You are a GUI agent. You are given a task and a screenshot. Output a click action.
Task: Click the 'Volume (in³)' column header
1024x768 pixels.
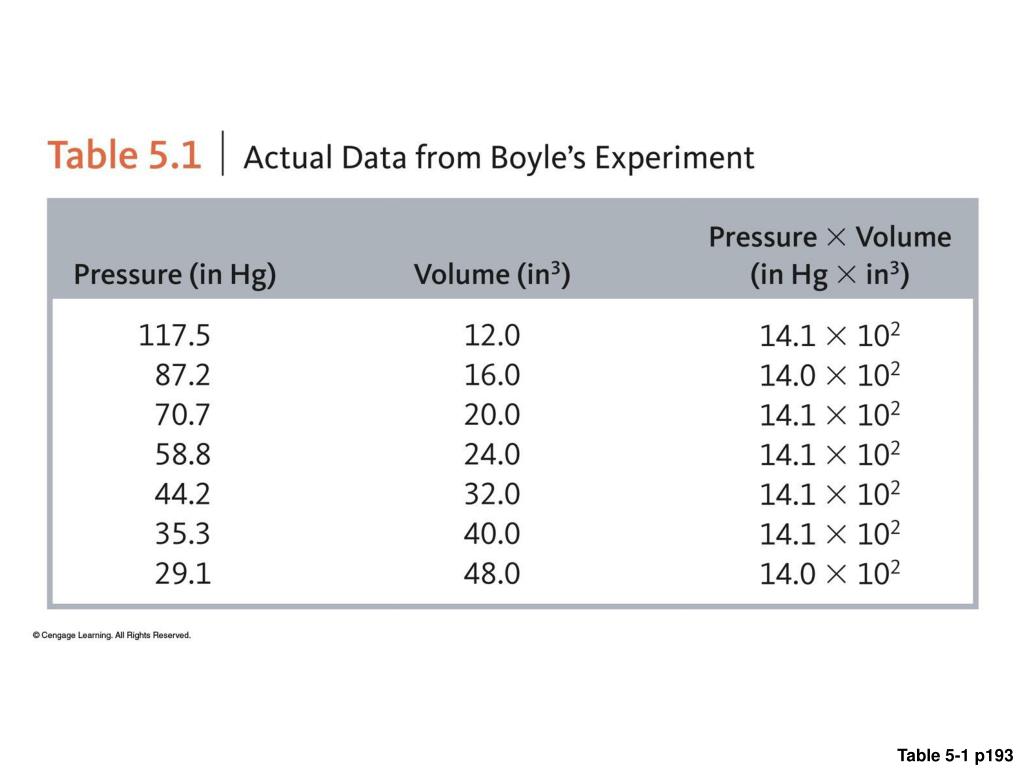coord(492,274)
